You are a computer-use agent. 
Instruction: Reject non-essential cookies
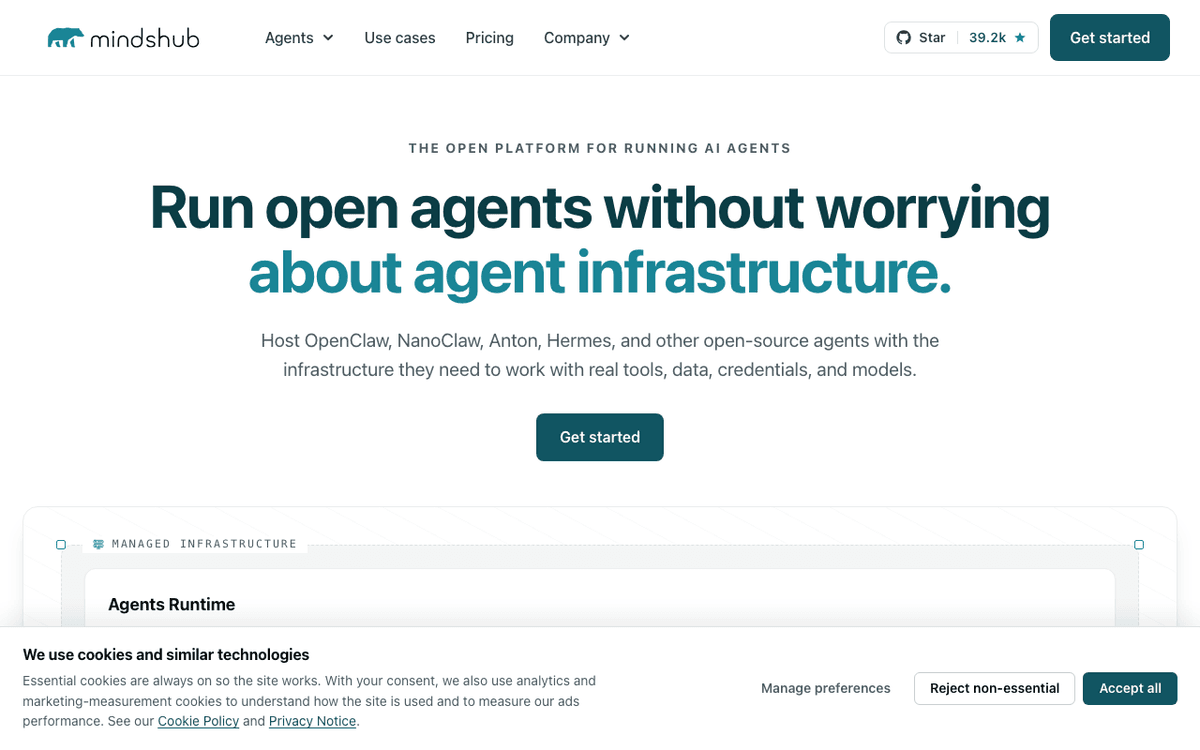click(x=994, y=688)
